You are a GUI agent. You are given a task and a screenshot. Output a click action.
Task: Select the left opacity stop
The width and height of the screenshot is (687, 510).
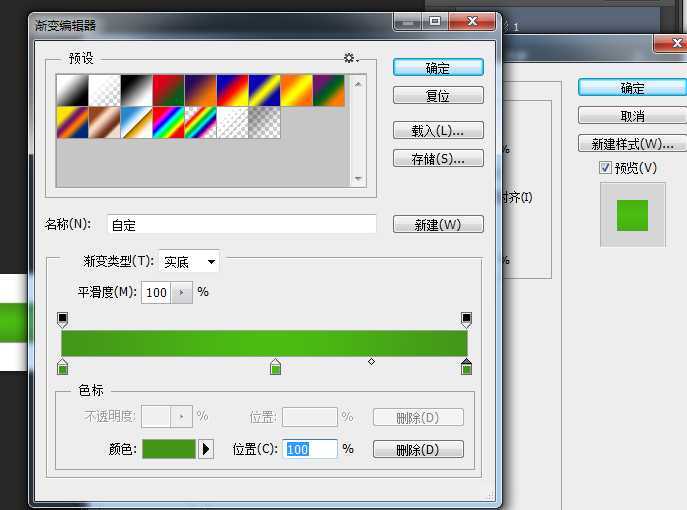click(63, 319)
